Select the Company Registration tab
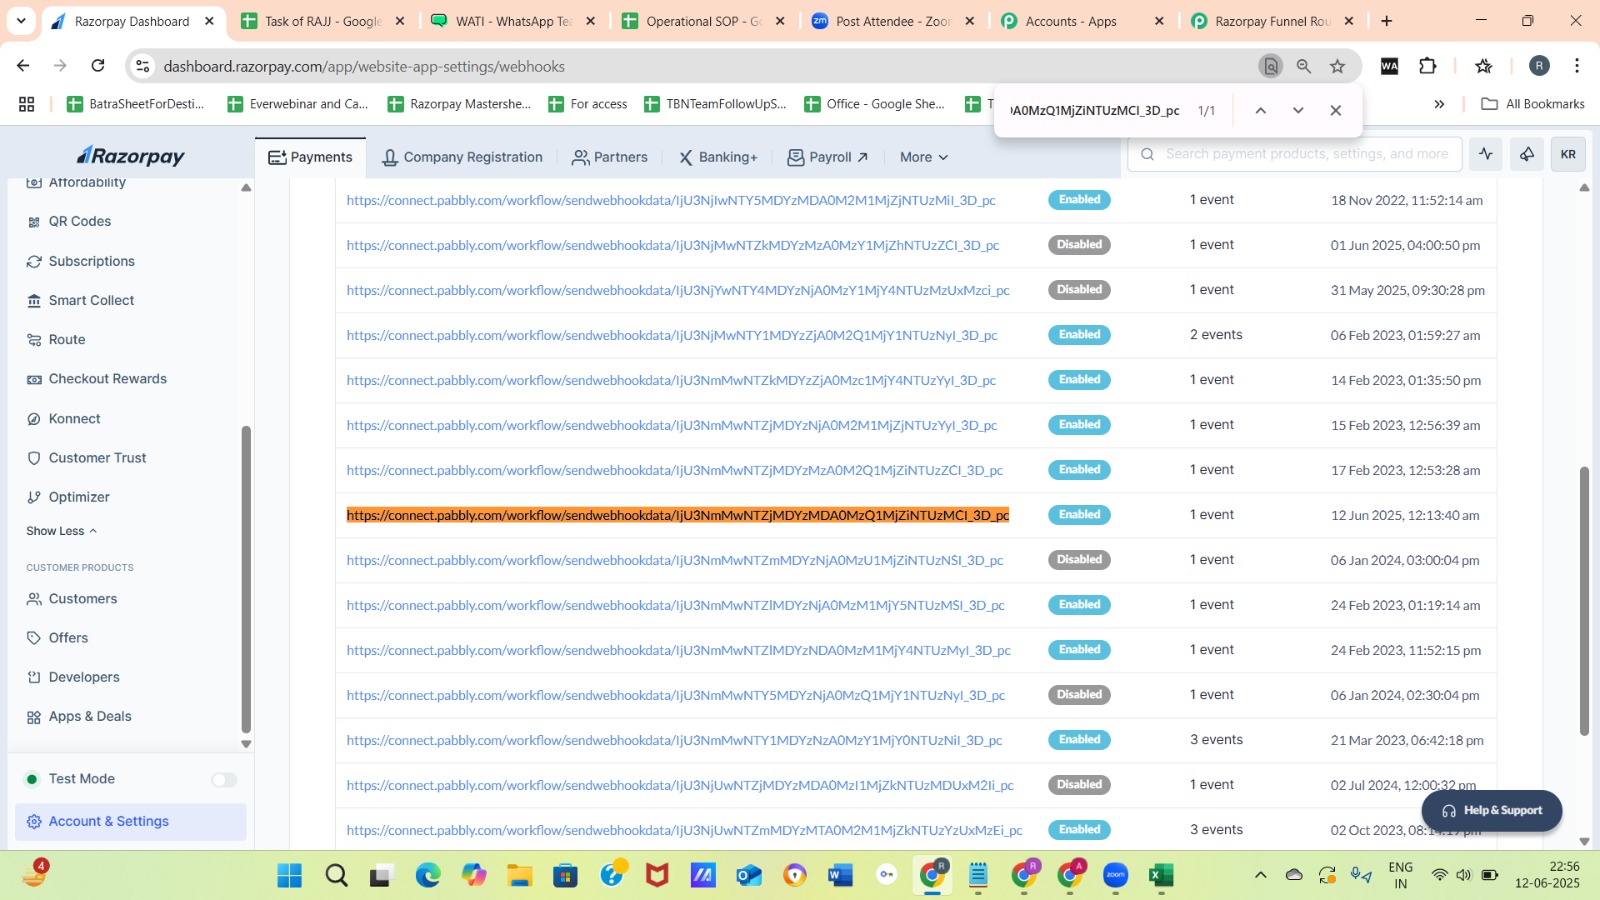Screen dimensions: 1600x900 [x=463, y=157]
